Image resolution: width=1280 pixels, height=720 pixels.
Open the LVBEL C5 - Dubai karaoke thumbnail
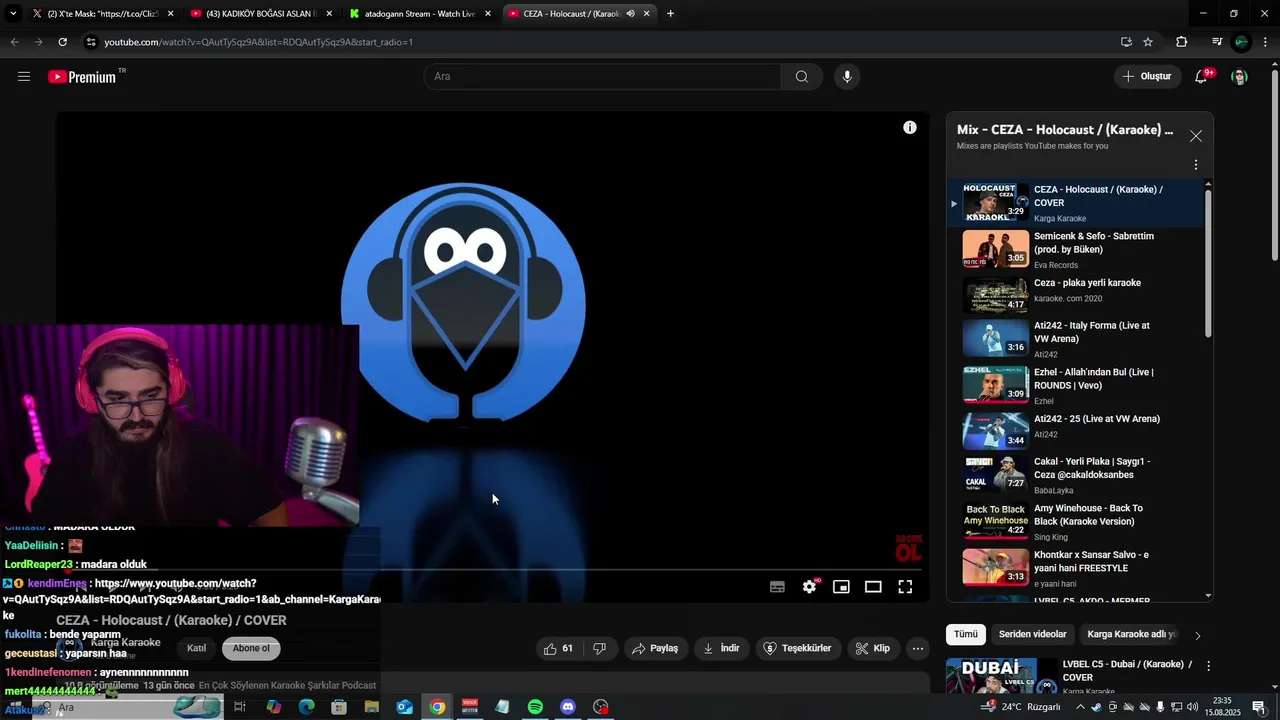pos(1001,675)
